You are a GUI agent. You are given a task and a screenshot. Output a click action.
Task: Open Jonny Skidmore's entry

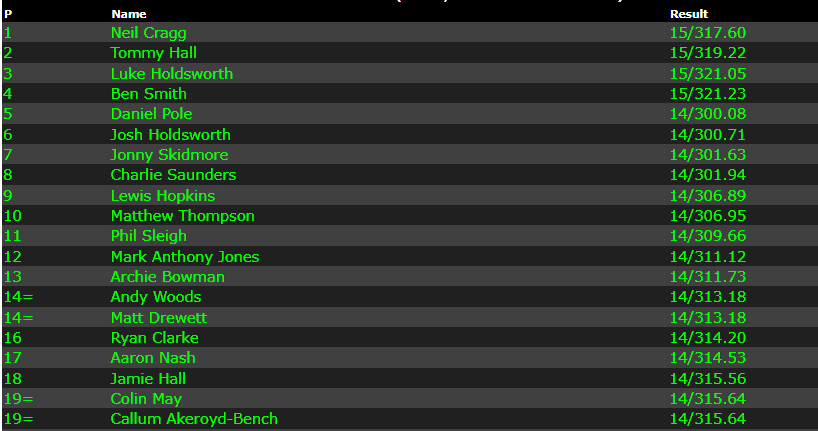pyautogui.click(x=169, y=155)
